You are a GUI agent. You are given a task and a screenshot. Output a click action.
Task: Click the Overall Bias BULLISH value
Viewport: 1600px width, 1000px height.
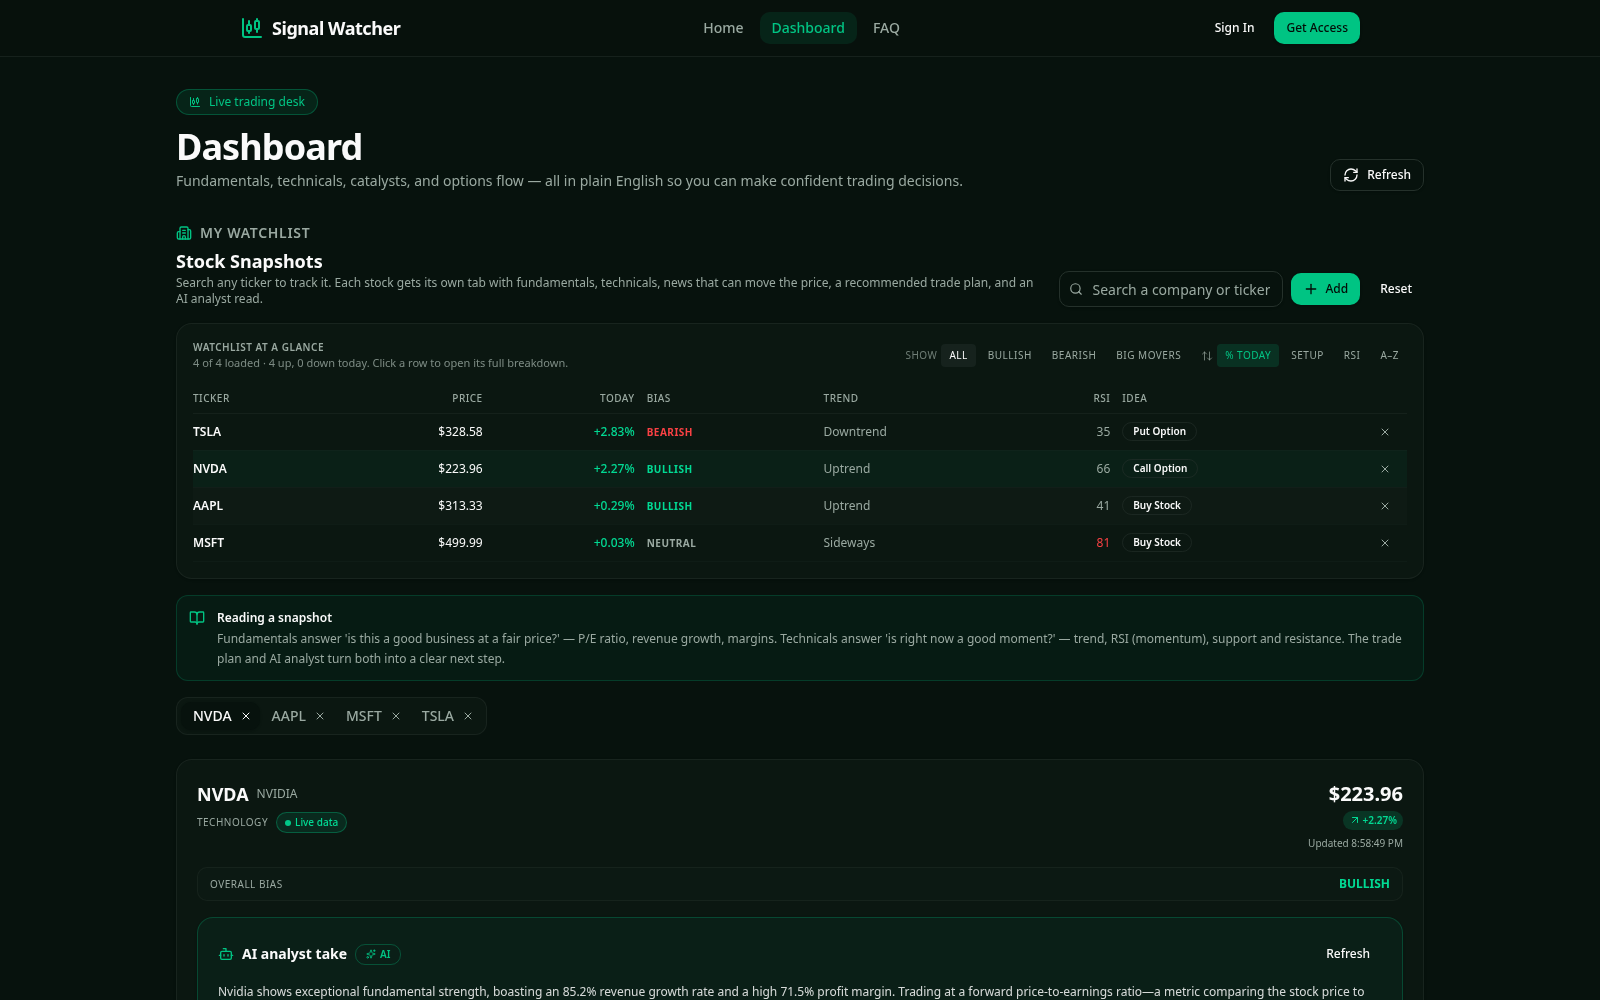1364,884
